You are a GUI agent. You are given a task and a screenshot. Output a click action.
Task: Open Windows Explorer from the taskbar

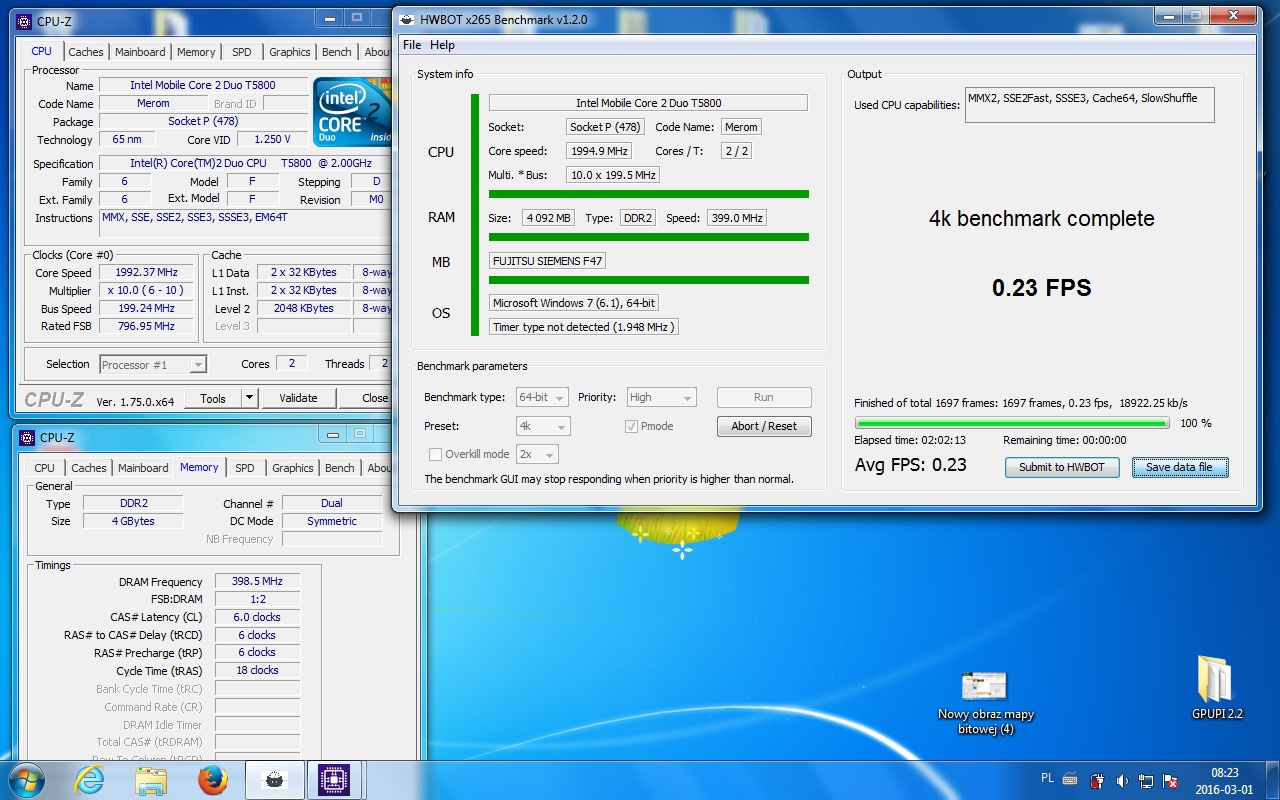tap(151, 780)
